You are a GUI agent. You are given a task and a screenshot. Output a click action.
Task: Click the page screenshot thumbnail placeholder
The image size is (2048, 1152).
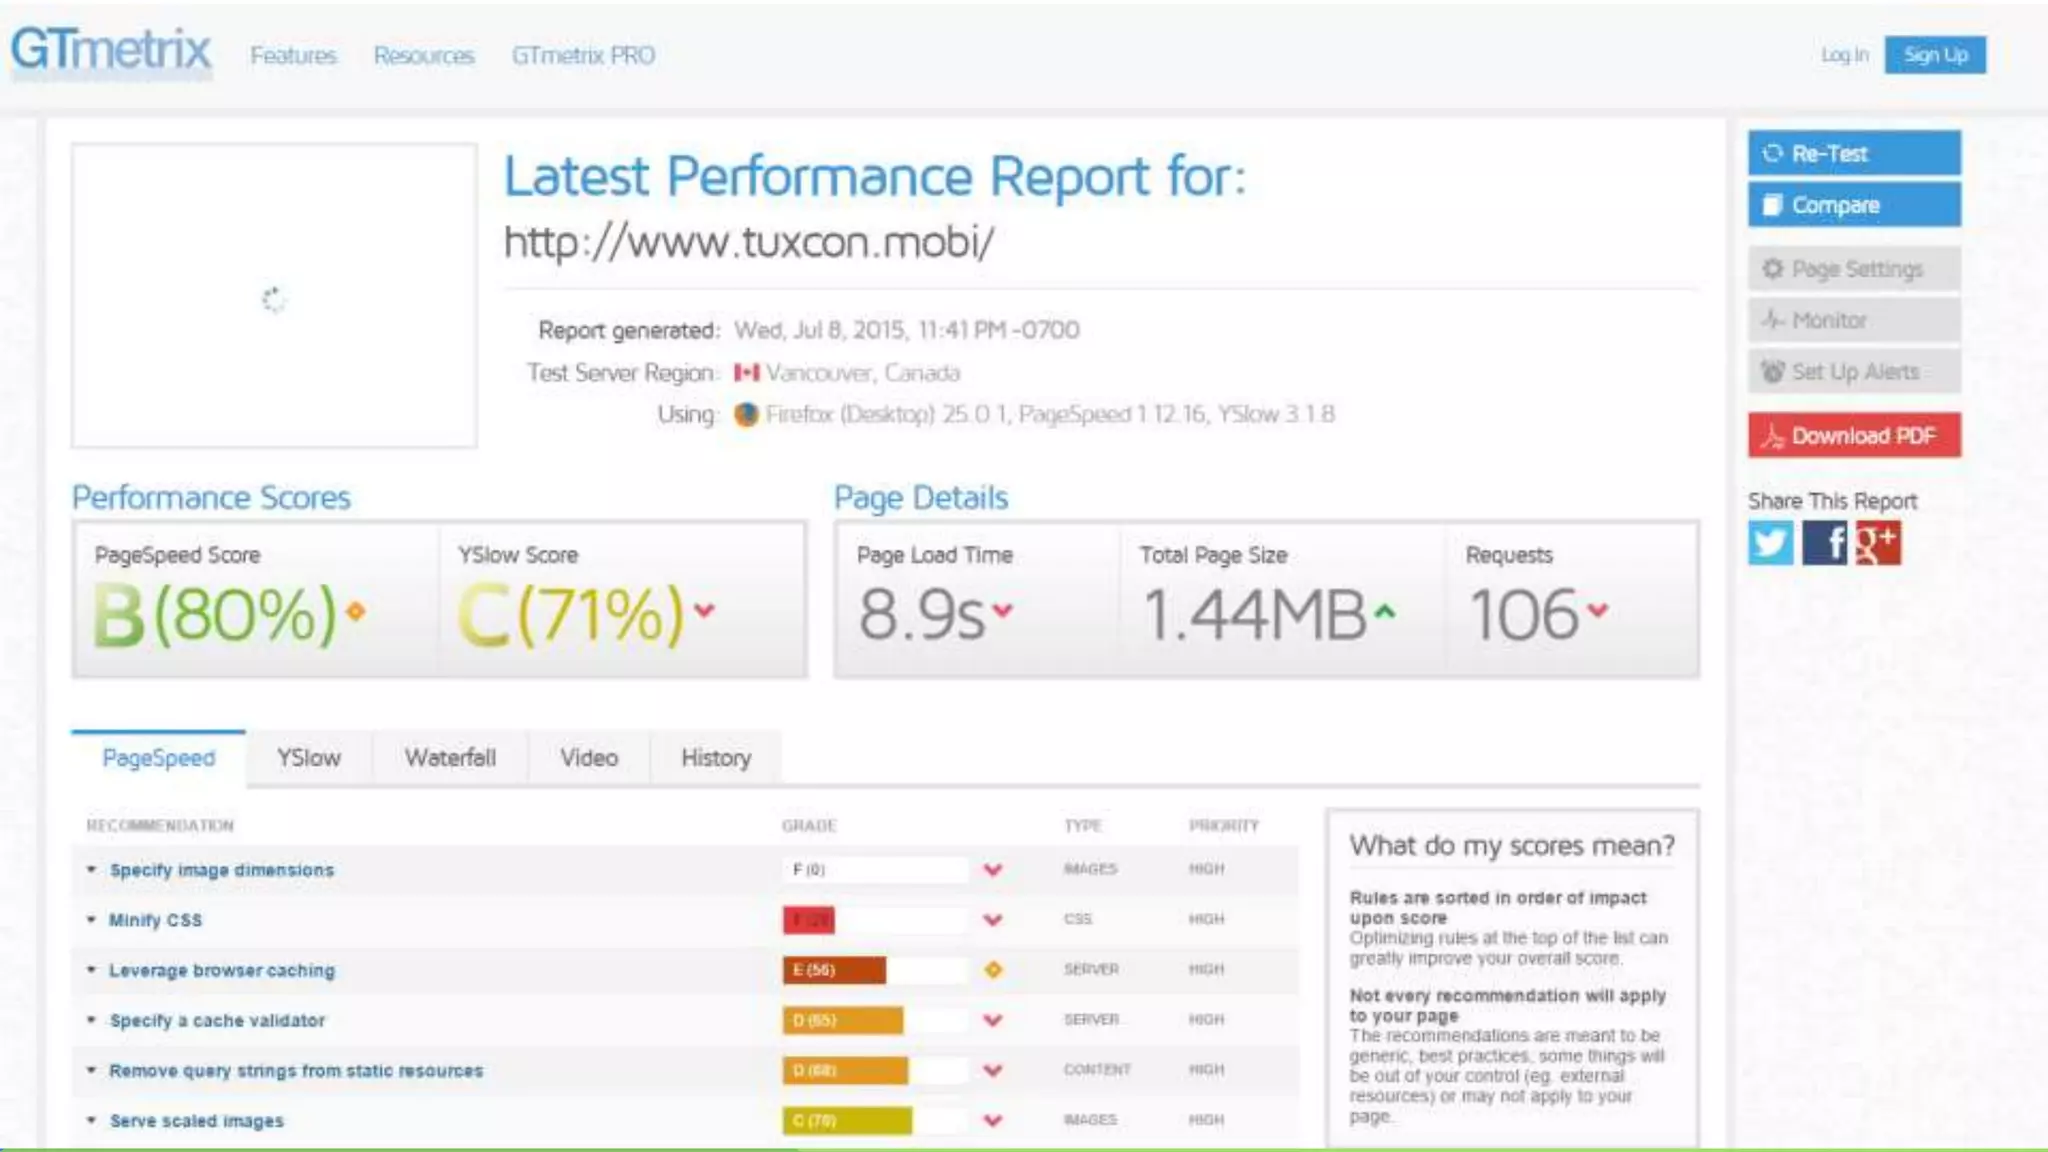point(274,296)
